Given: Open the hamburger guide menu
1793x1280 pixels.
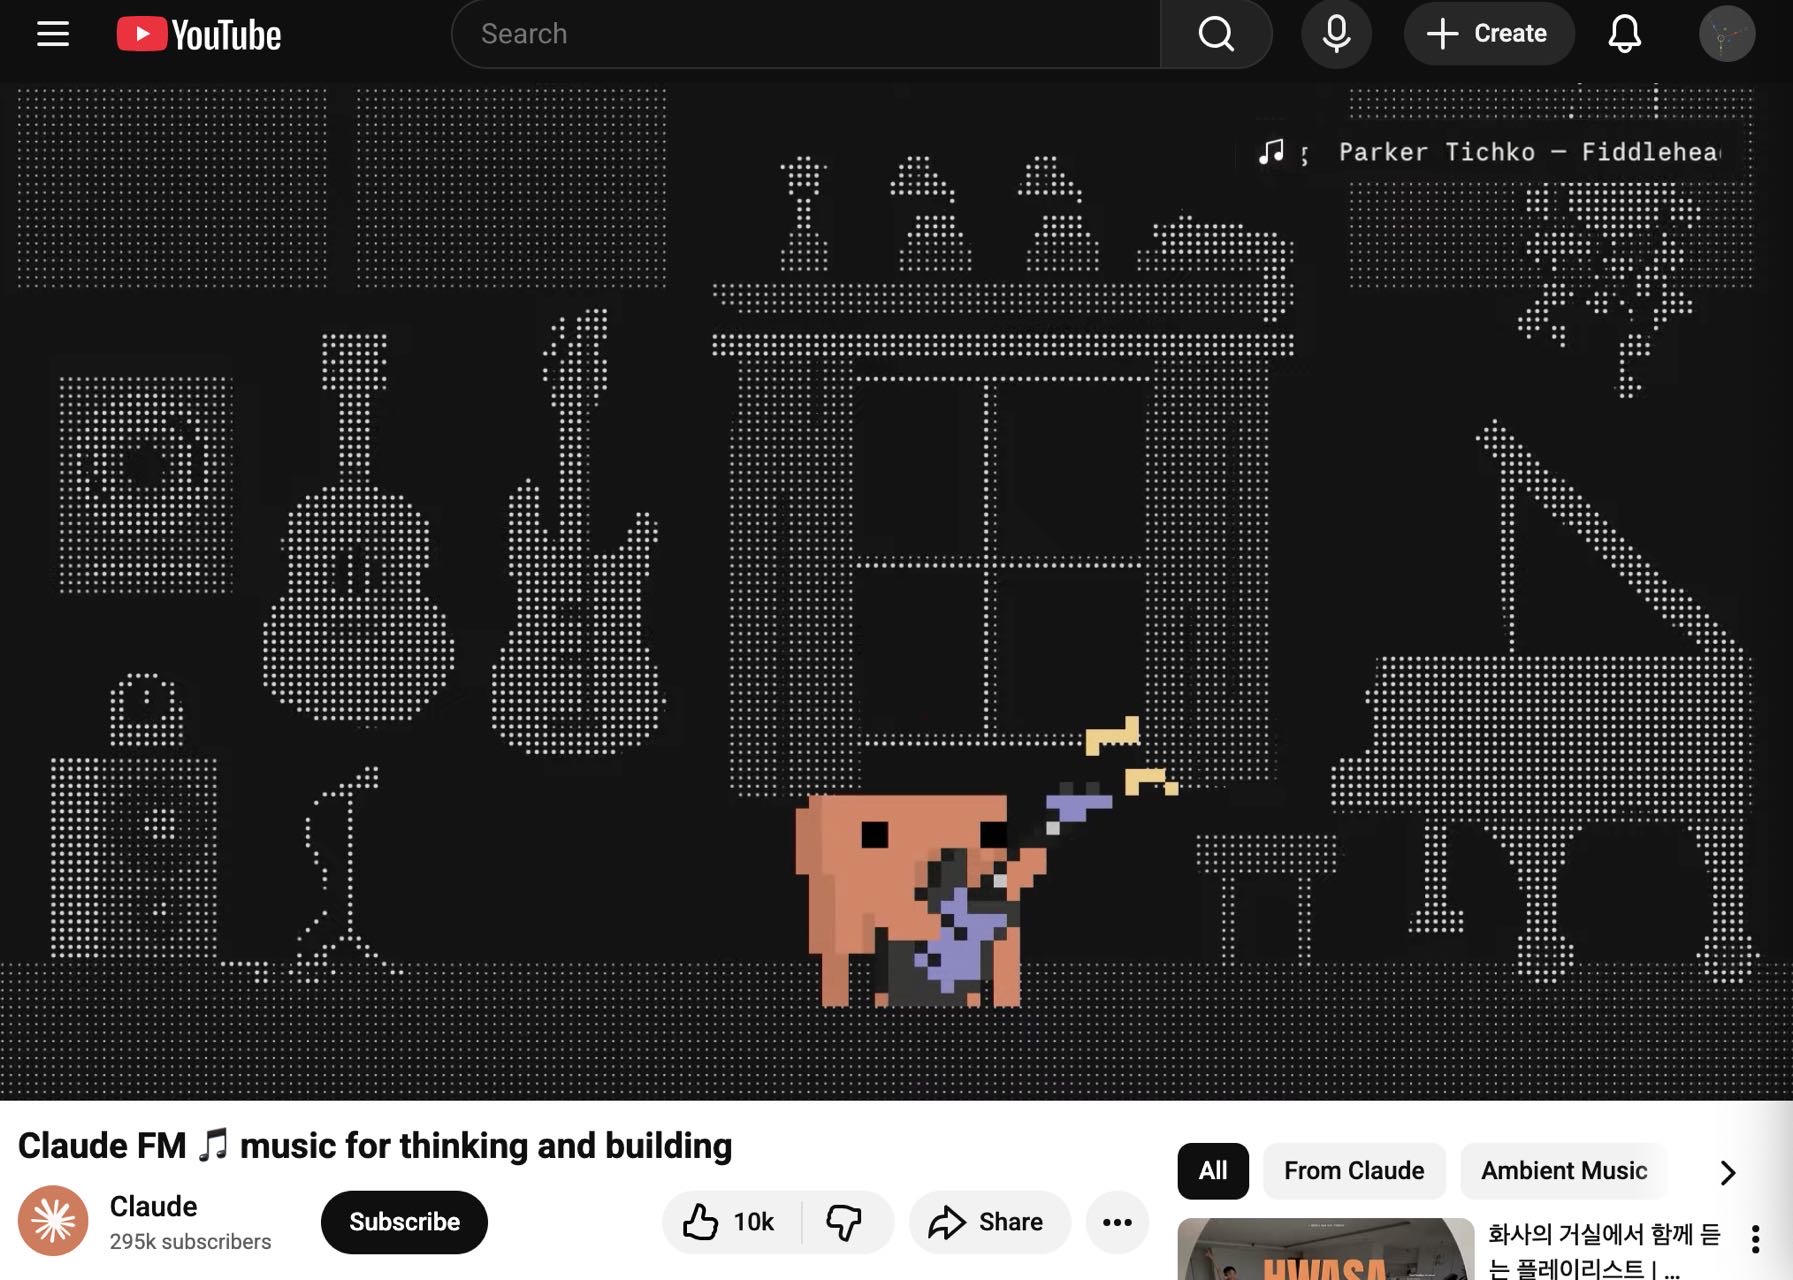Looking at the screenshot, I should pyautogui.click(x=53, y=34).
